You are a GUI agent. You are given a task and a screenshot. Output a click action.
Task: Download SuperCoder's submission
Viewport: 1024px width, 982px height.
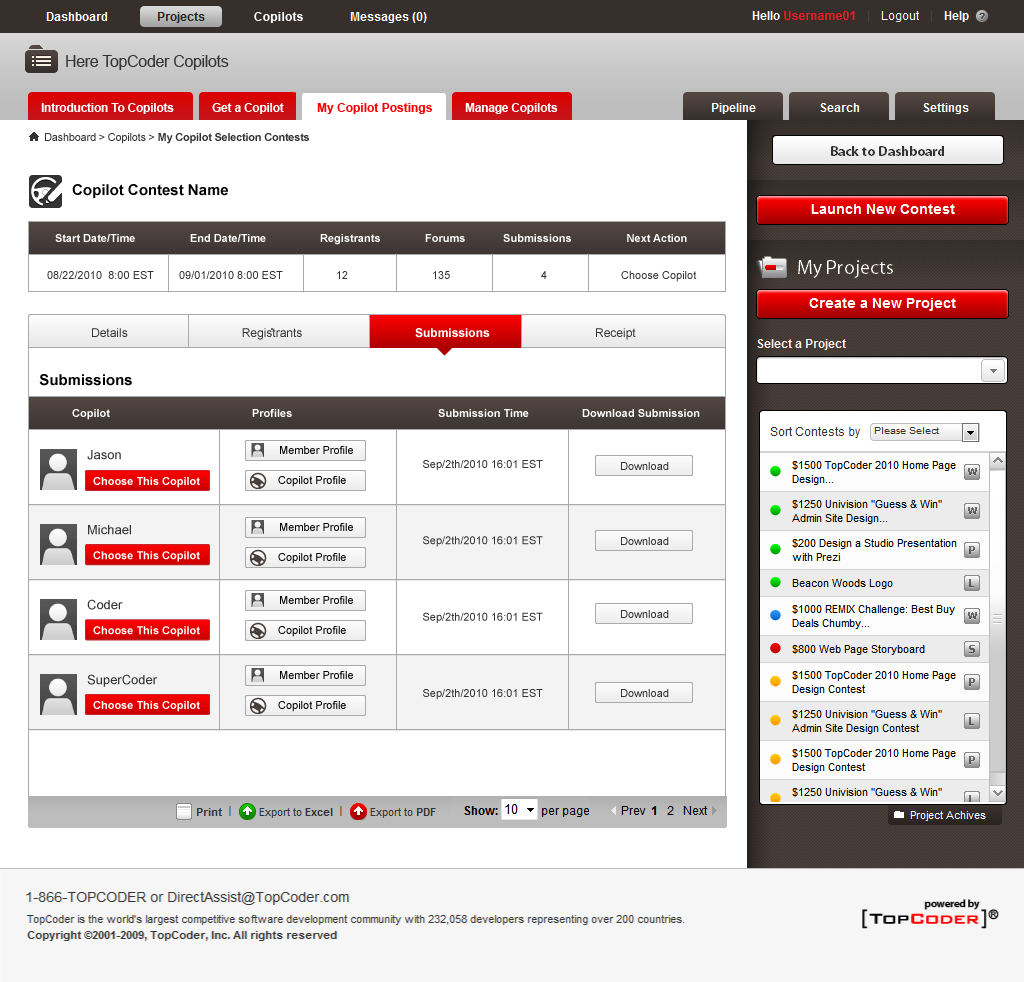pyautogui.click(x=644, y=693)
